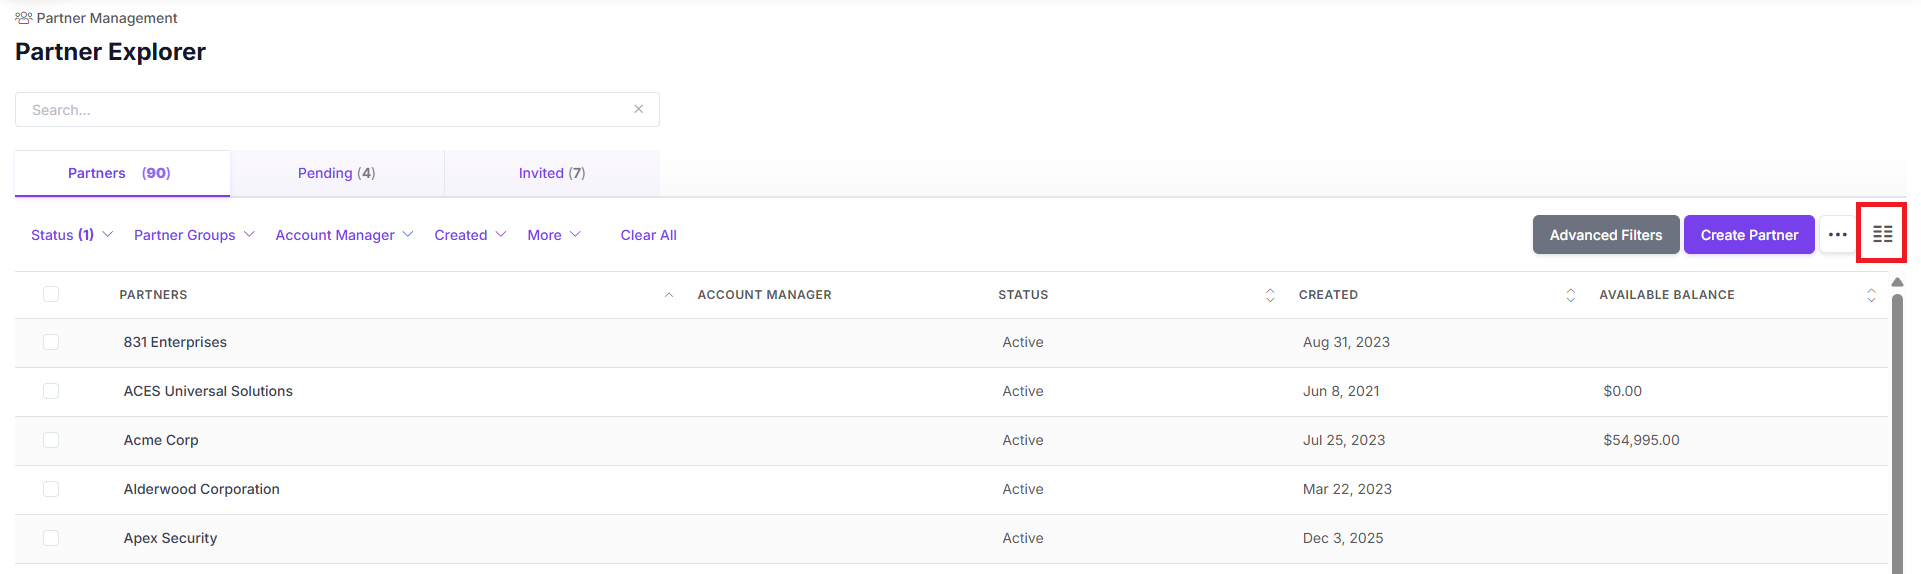
Task: Click the scrollbar up arrow
Action: click(x=1897, y=282)
